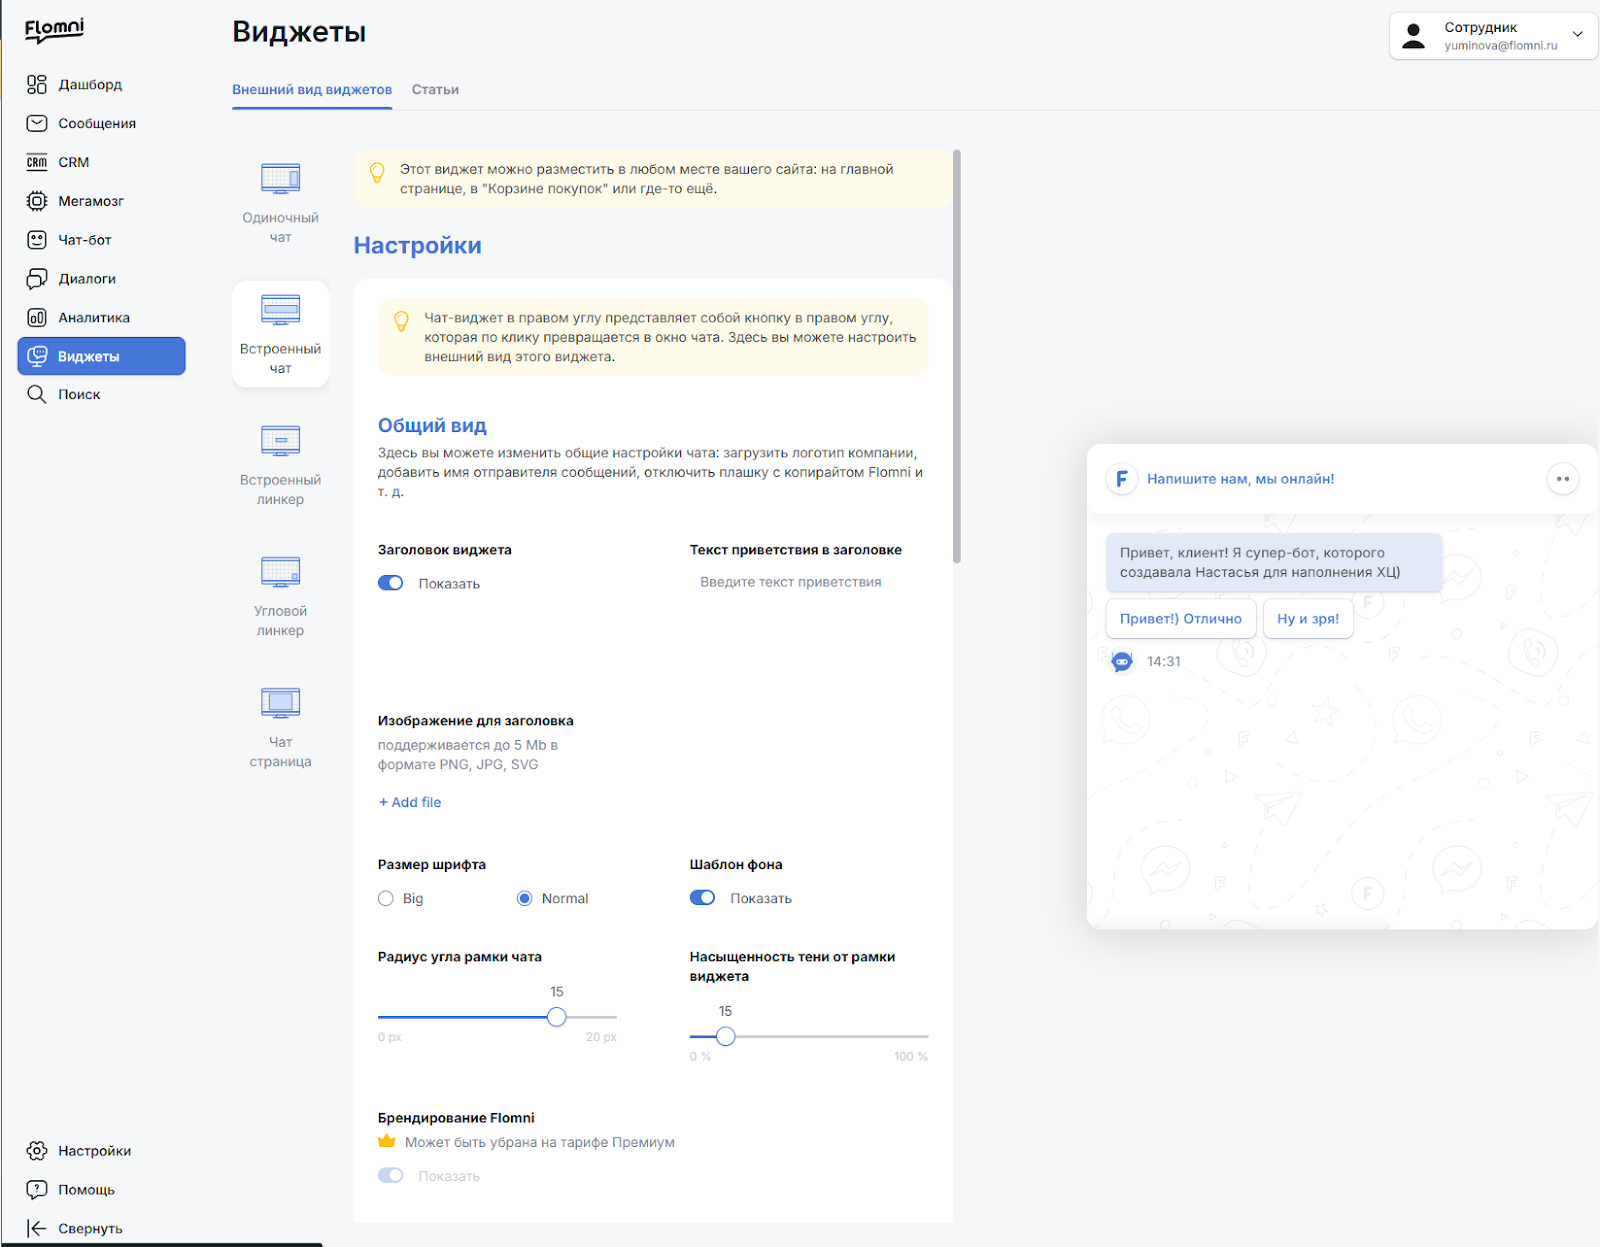1600x1247 pixels.
Task: Collapse the sidebar with Свернуть
Action: coord(75,1228)
